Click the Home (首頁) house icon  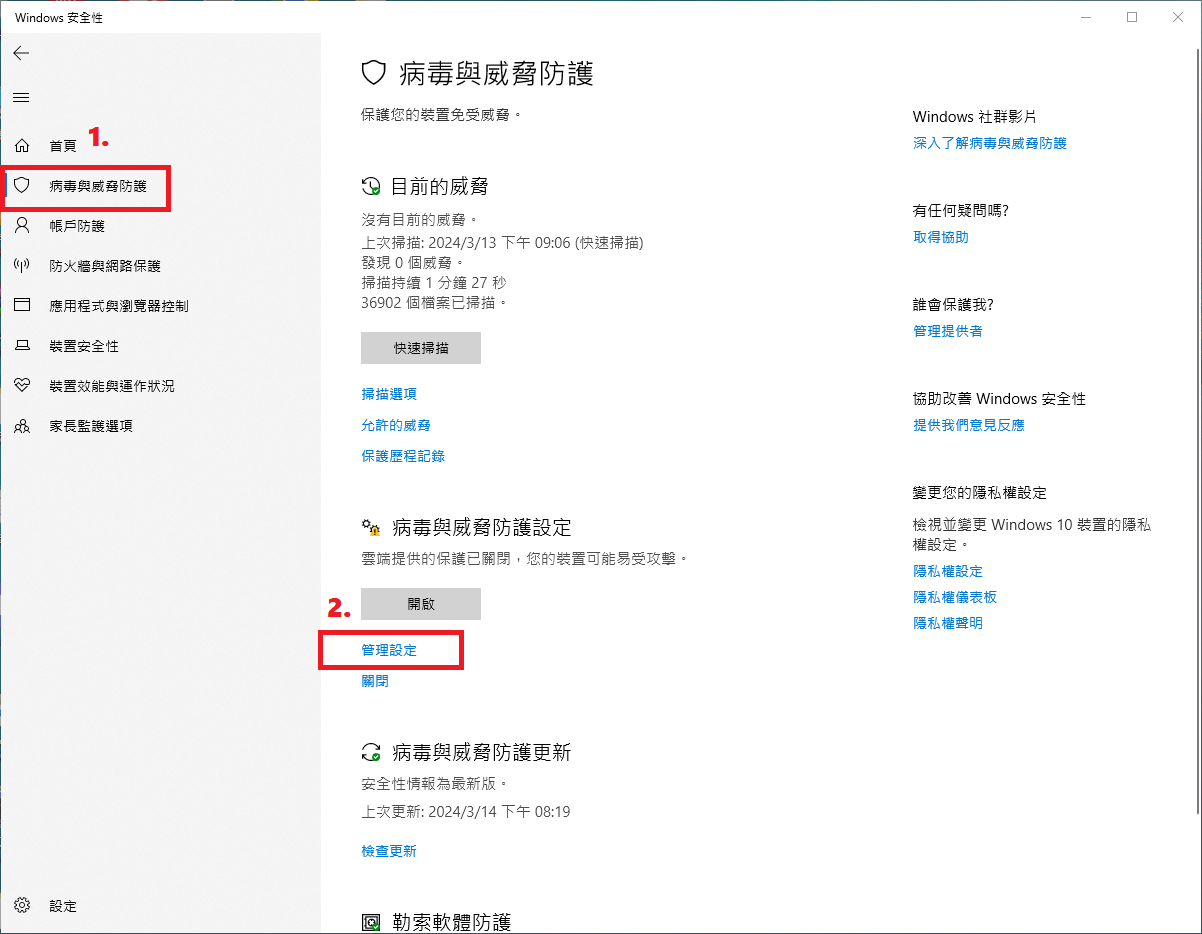pos(22,146)
